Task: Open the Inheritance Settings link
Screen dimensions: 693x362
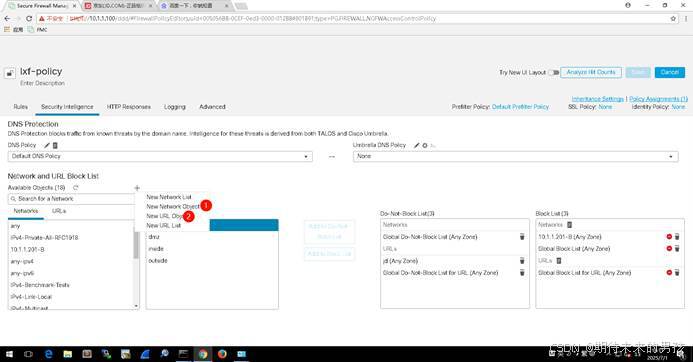Action: 598,99
